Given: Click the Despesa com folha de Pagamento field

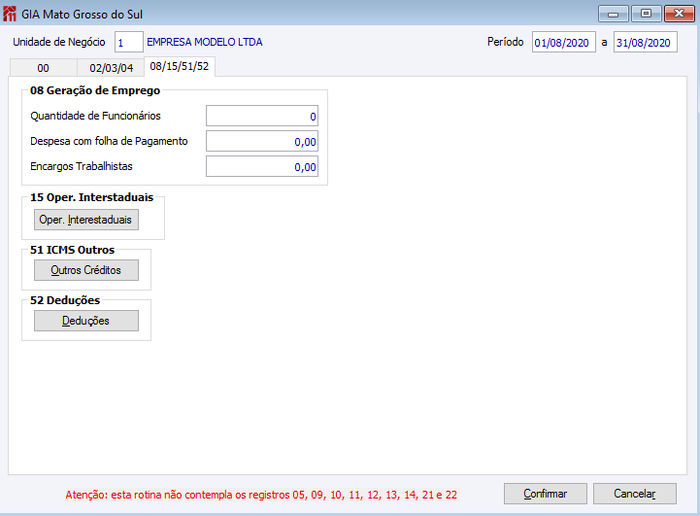Looking at the screenshot, I should [262, 141].
